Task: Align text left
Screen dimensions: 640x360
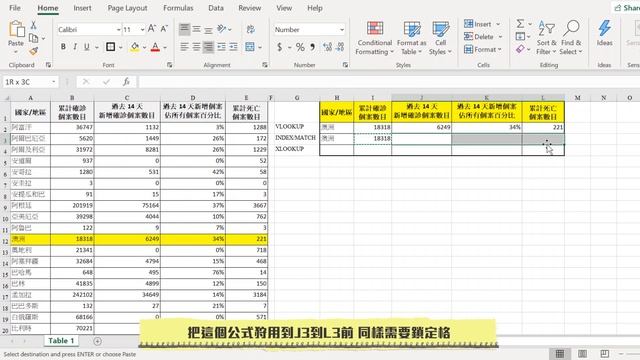Action: [184, 47]
